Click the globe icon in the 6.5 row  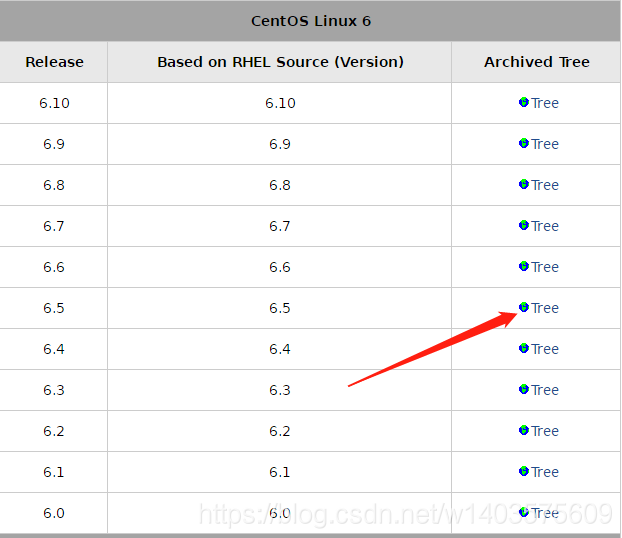coord(524,307)
